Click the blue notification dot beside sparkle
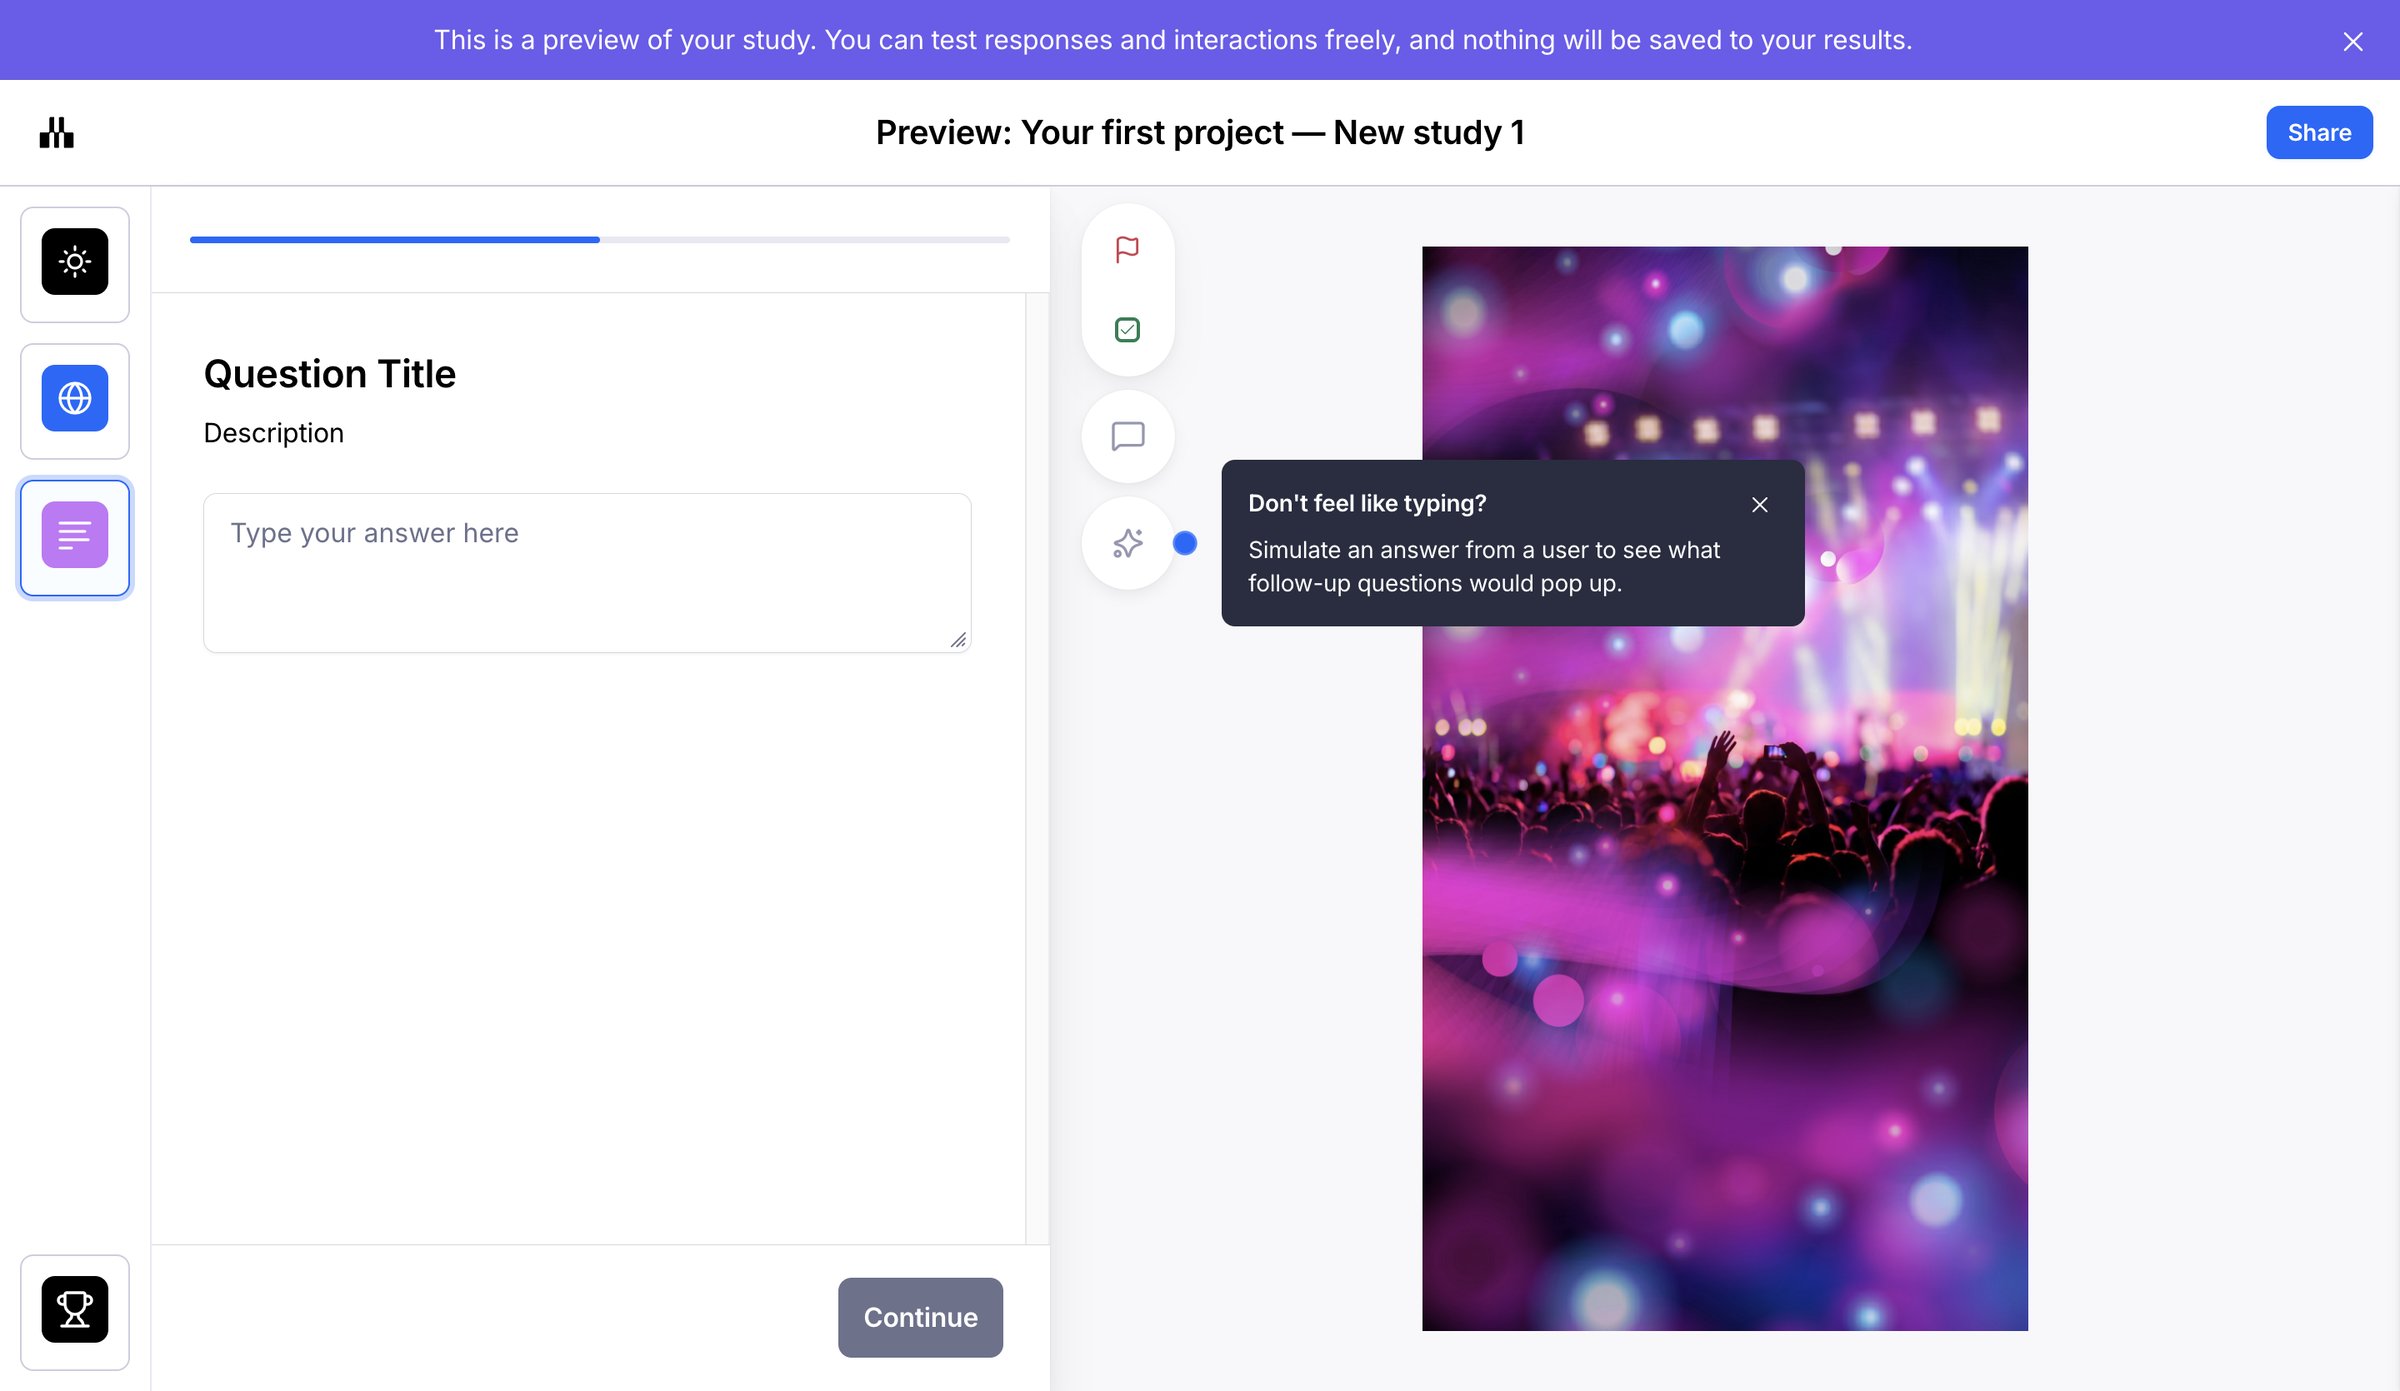The height and width of the screenshot is (1391, 2400). click(x=1185, y=544)
